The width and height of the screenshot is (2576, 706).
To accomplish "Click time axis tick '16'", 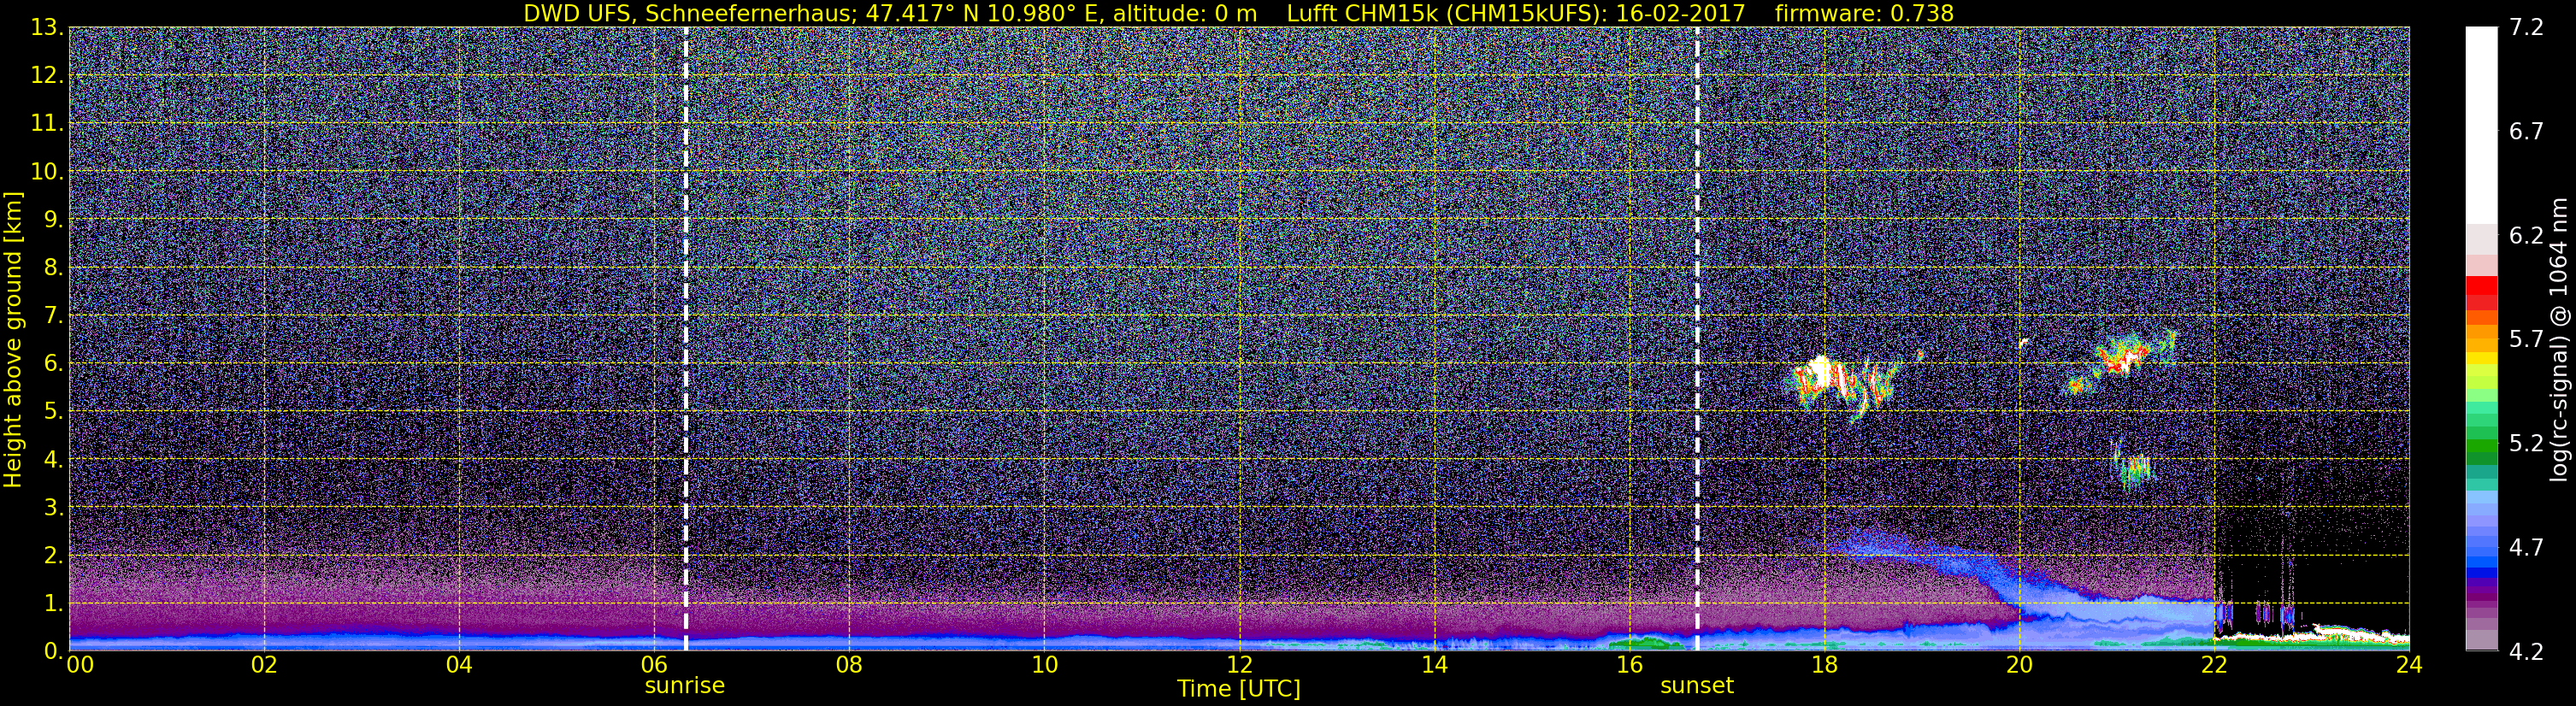I will tap(1629, 666).
